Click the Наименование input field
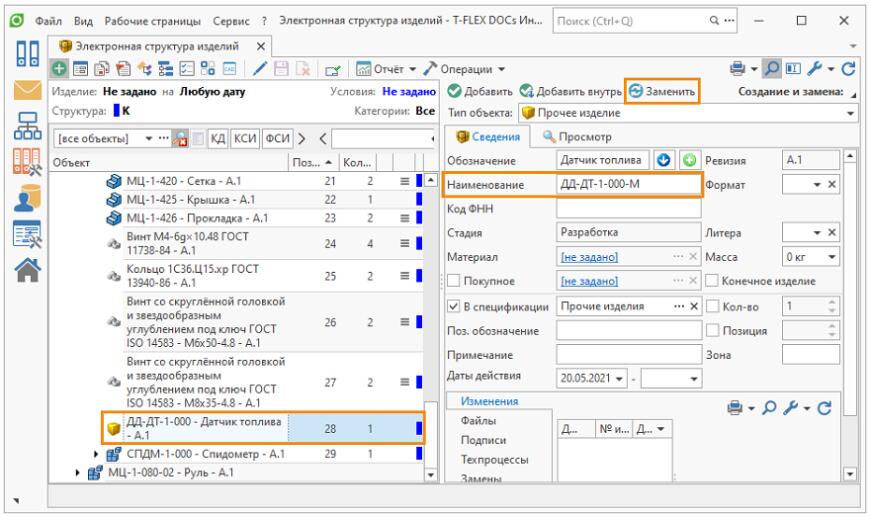Screen dimensions: 870x517 (629, 185)
